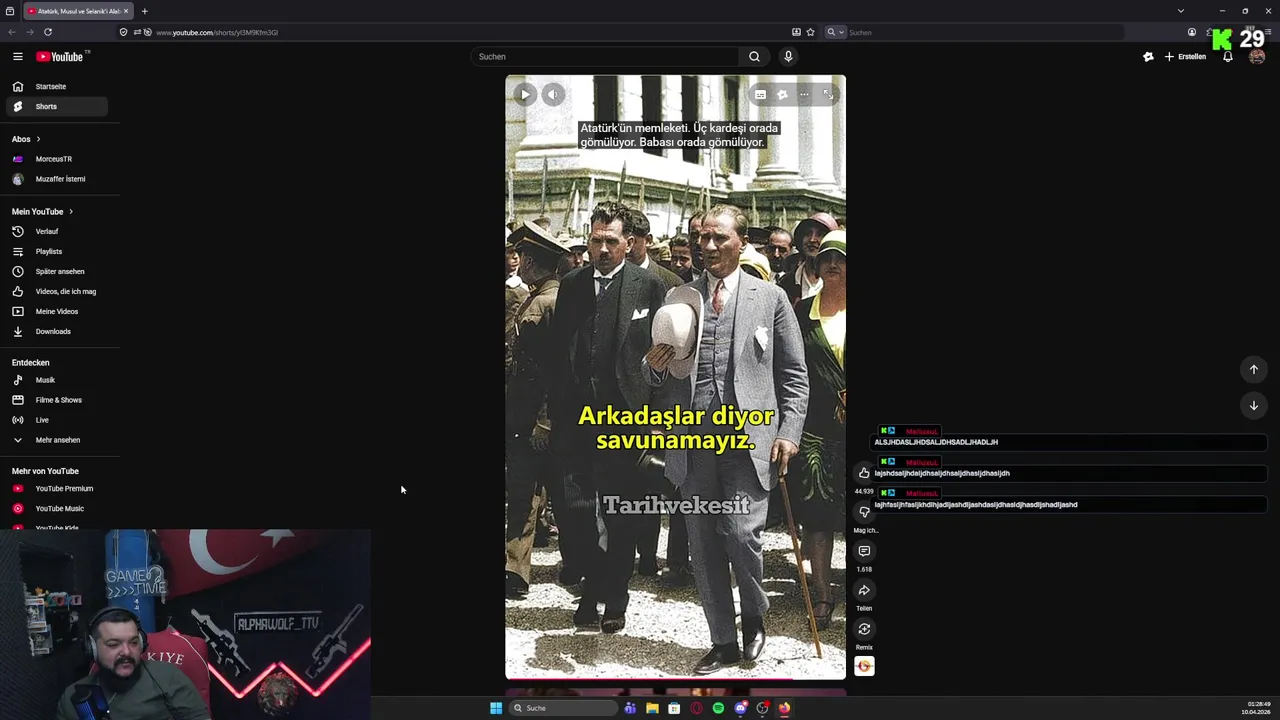Open the browser tab list dropdown

click(x=1180, y=11)
